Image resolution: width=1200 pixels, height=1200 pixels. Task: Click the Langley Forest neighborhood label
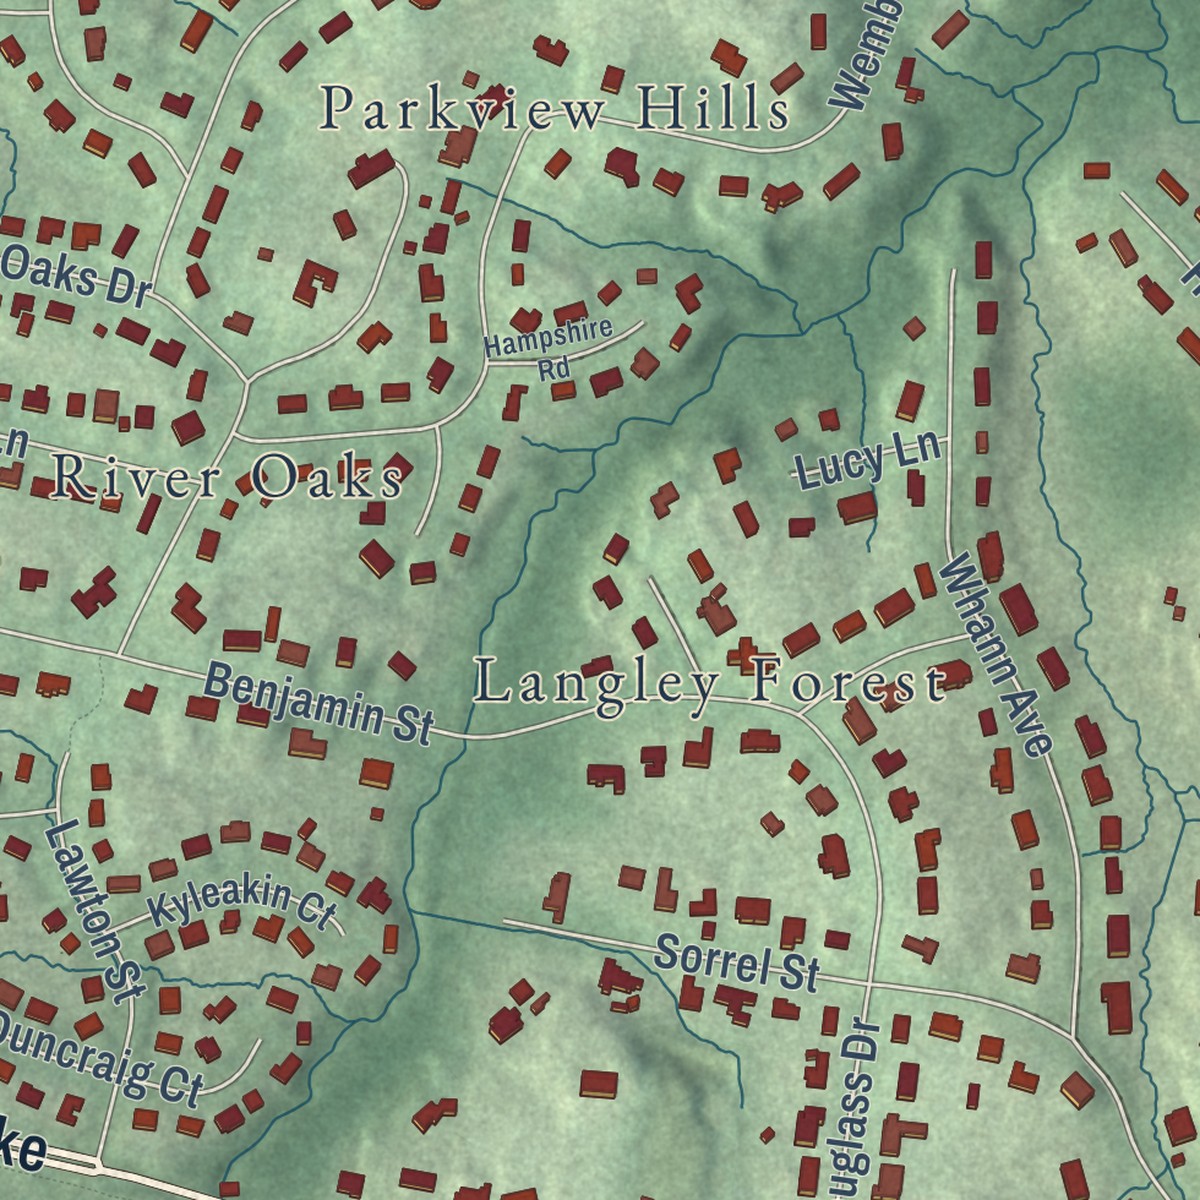click(709, 684)
